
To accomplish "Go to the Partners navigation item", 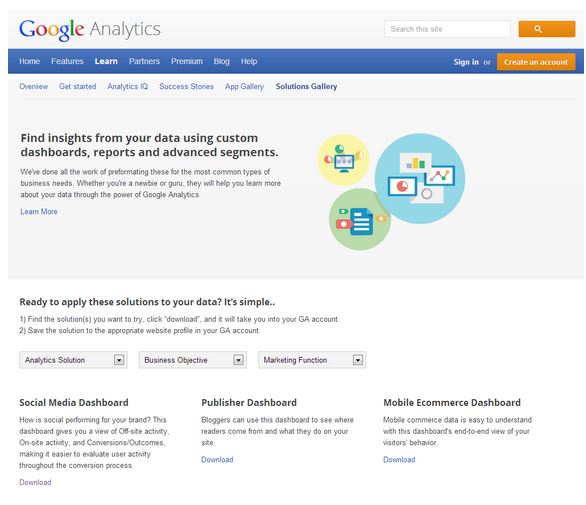I will [144, 61].
